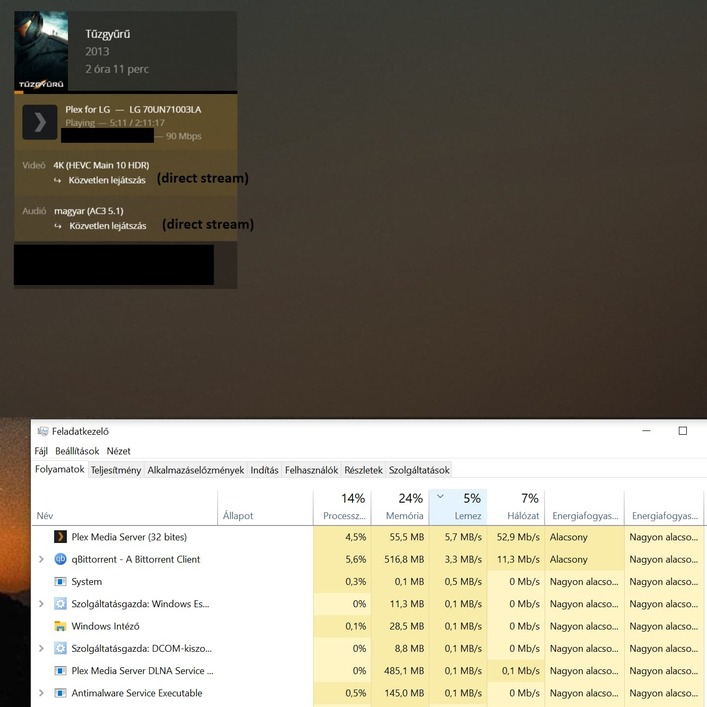Click the 11,3 Mb/s network value
The width and height of the screenshot is (707, 707).
[x=518, y=559]
